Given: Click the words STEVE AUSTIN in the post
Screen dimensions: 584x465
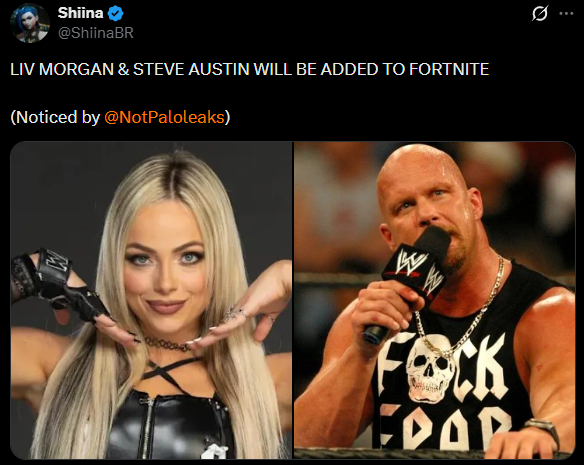Looking at the screenshot, I should [x=191, y=69].
